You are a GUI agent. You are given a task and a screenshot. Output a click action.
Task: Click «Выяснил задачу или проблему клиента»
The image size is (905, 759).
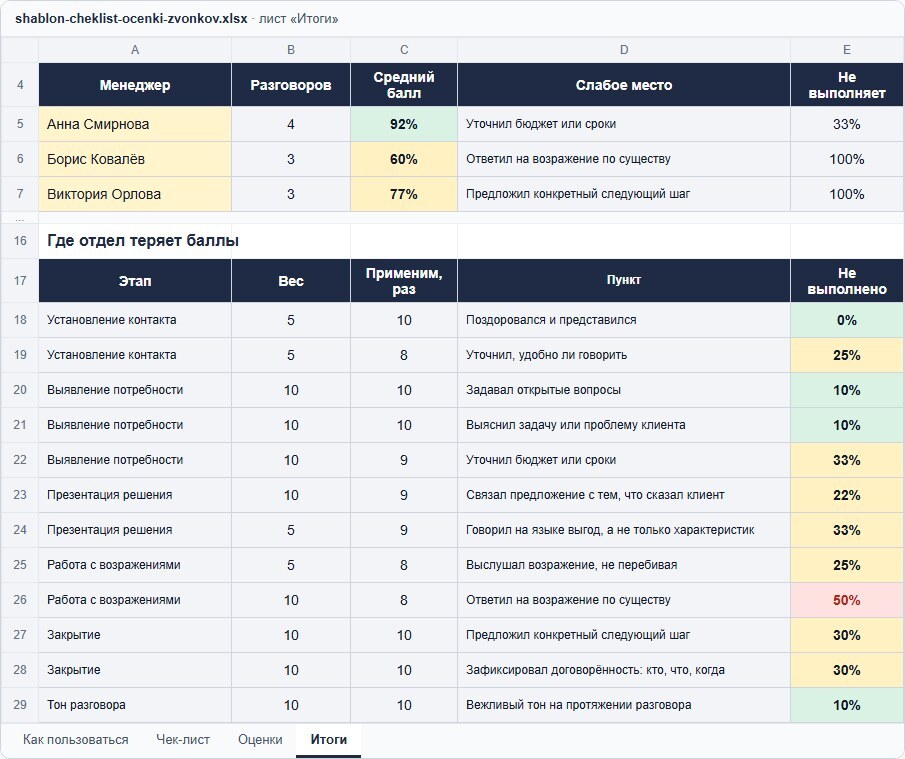(x=624, y=425)
